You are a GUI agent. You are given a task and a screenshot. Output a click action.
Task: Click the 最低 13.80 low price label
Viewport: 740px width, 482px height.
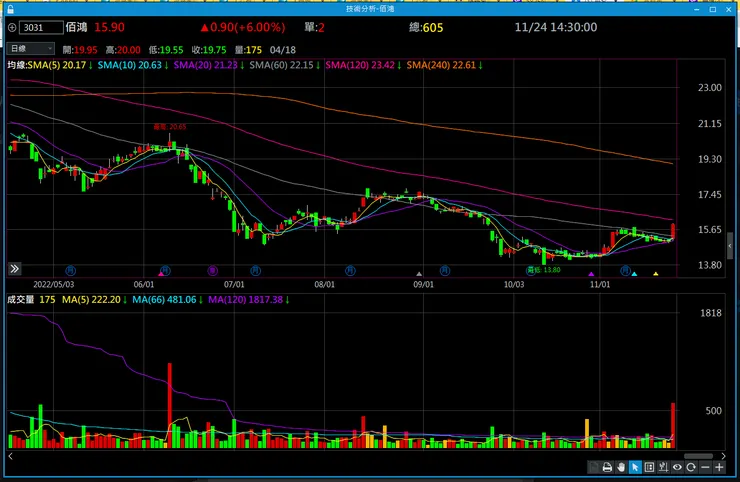coord(544,270)
